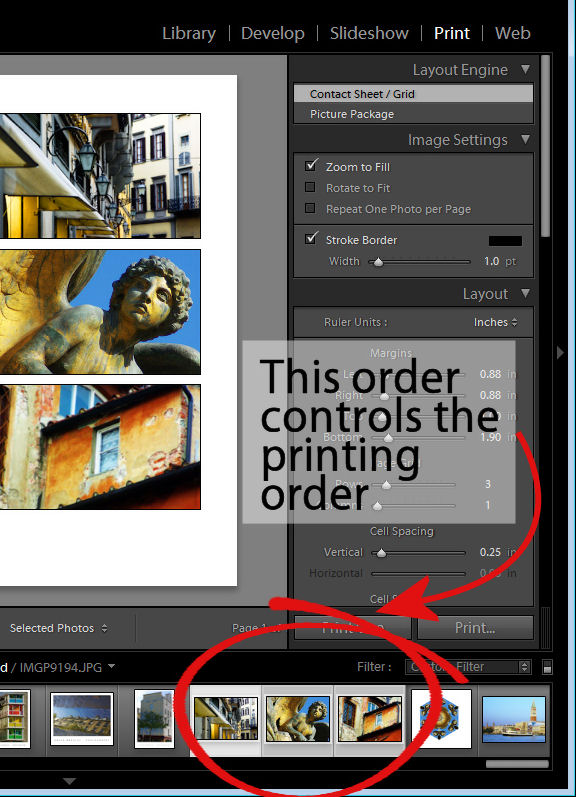Viewport: 576px width, 797px height.
Task: Switch to the Library module
Action: tap(189, 33)
